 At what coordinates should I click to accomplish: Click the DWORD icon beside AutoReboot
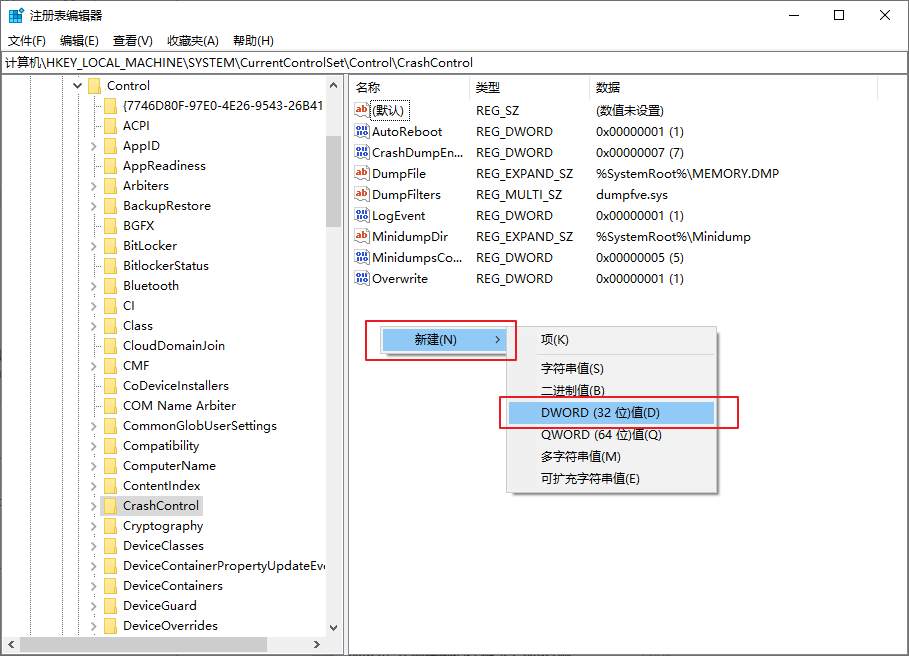[362, 132]
